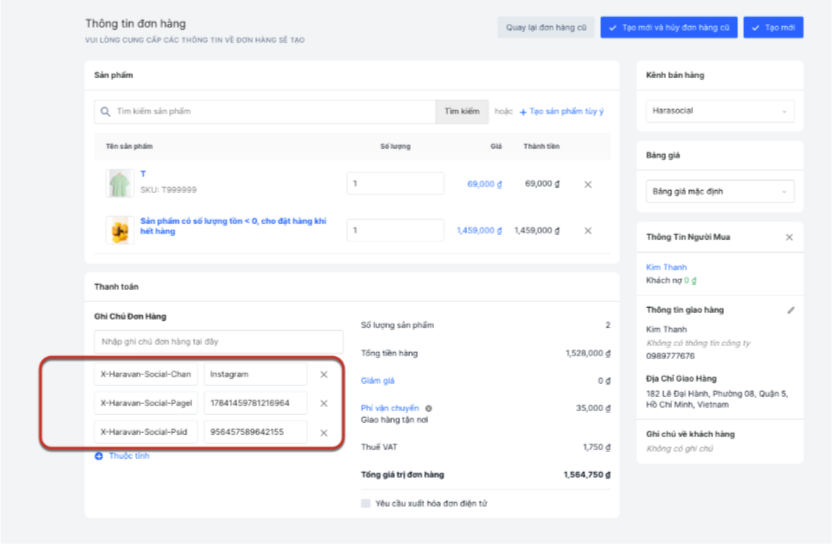Open the Bảng giá mặc định dropdown
The height and width of the screenshot is (547, 832).
click(x=720, y=191)
